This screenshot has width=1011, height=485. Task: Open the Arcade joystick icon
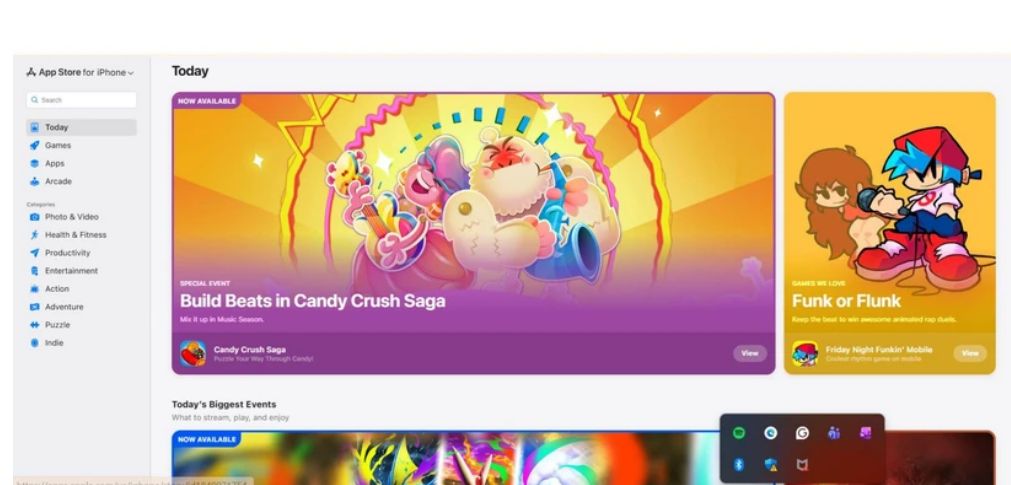click(x=35, y=181)
